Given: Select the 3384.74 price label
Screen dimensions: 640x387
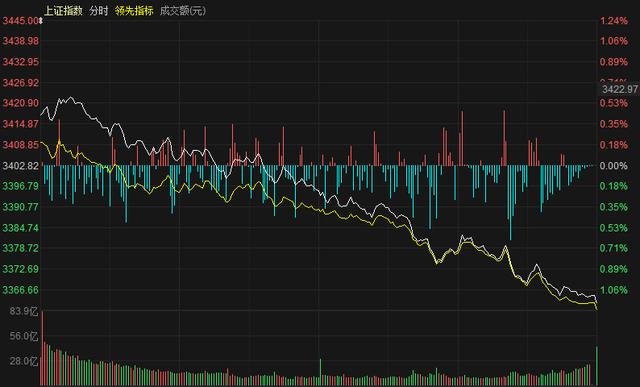Looking at the screenshot, I should pos(21,228).
